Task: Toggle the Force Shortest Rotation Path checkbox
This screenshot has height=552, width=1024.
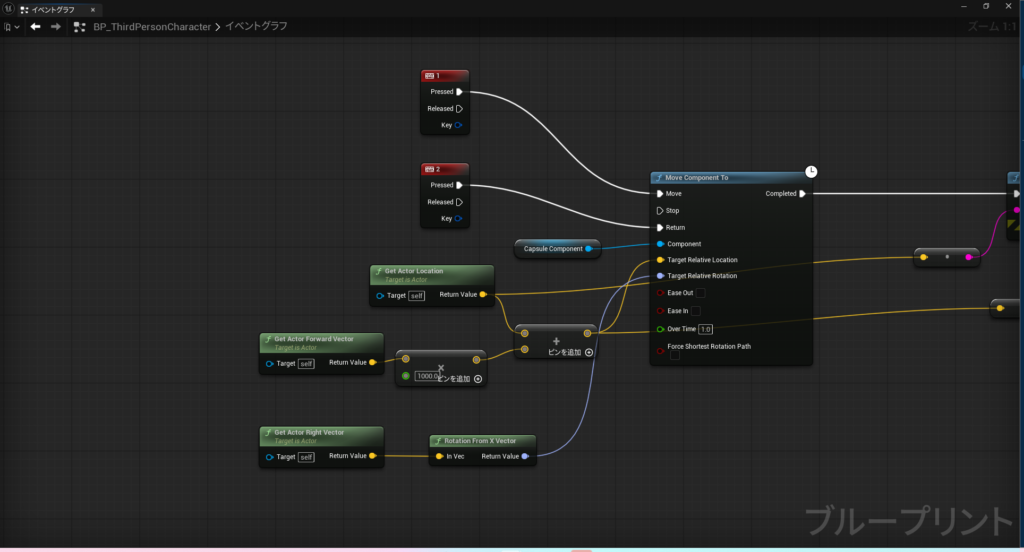Action: tap(675, 355)
